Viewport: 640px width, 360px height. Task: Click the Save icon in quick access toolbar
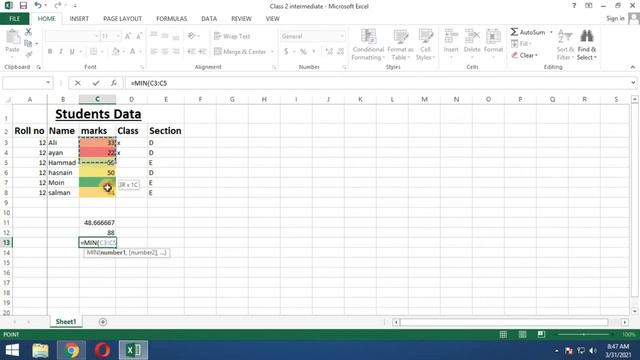[x=23, y=5]
